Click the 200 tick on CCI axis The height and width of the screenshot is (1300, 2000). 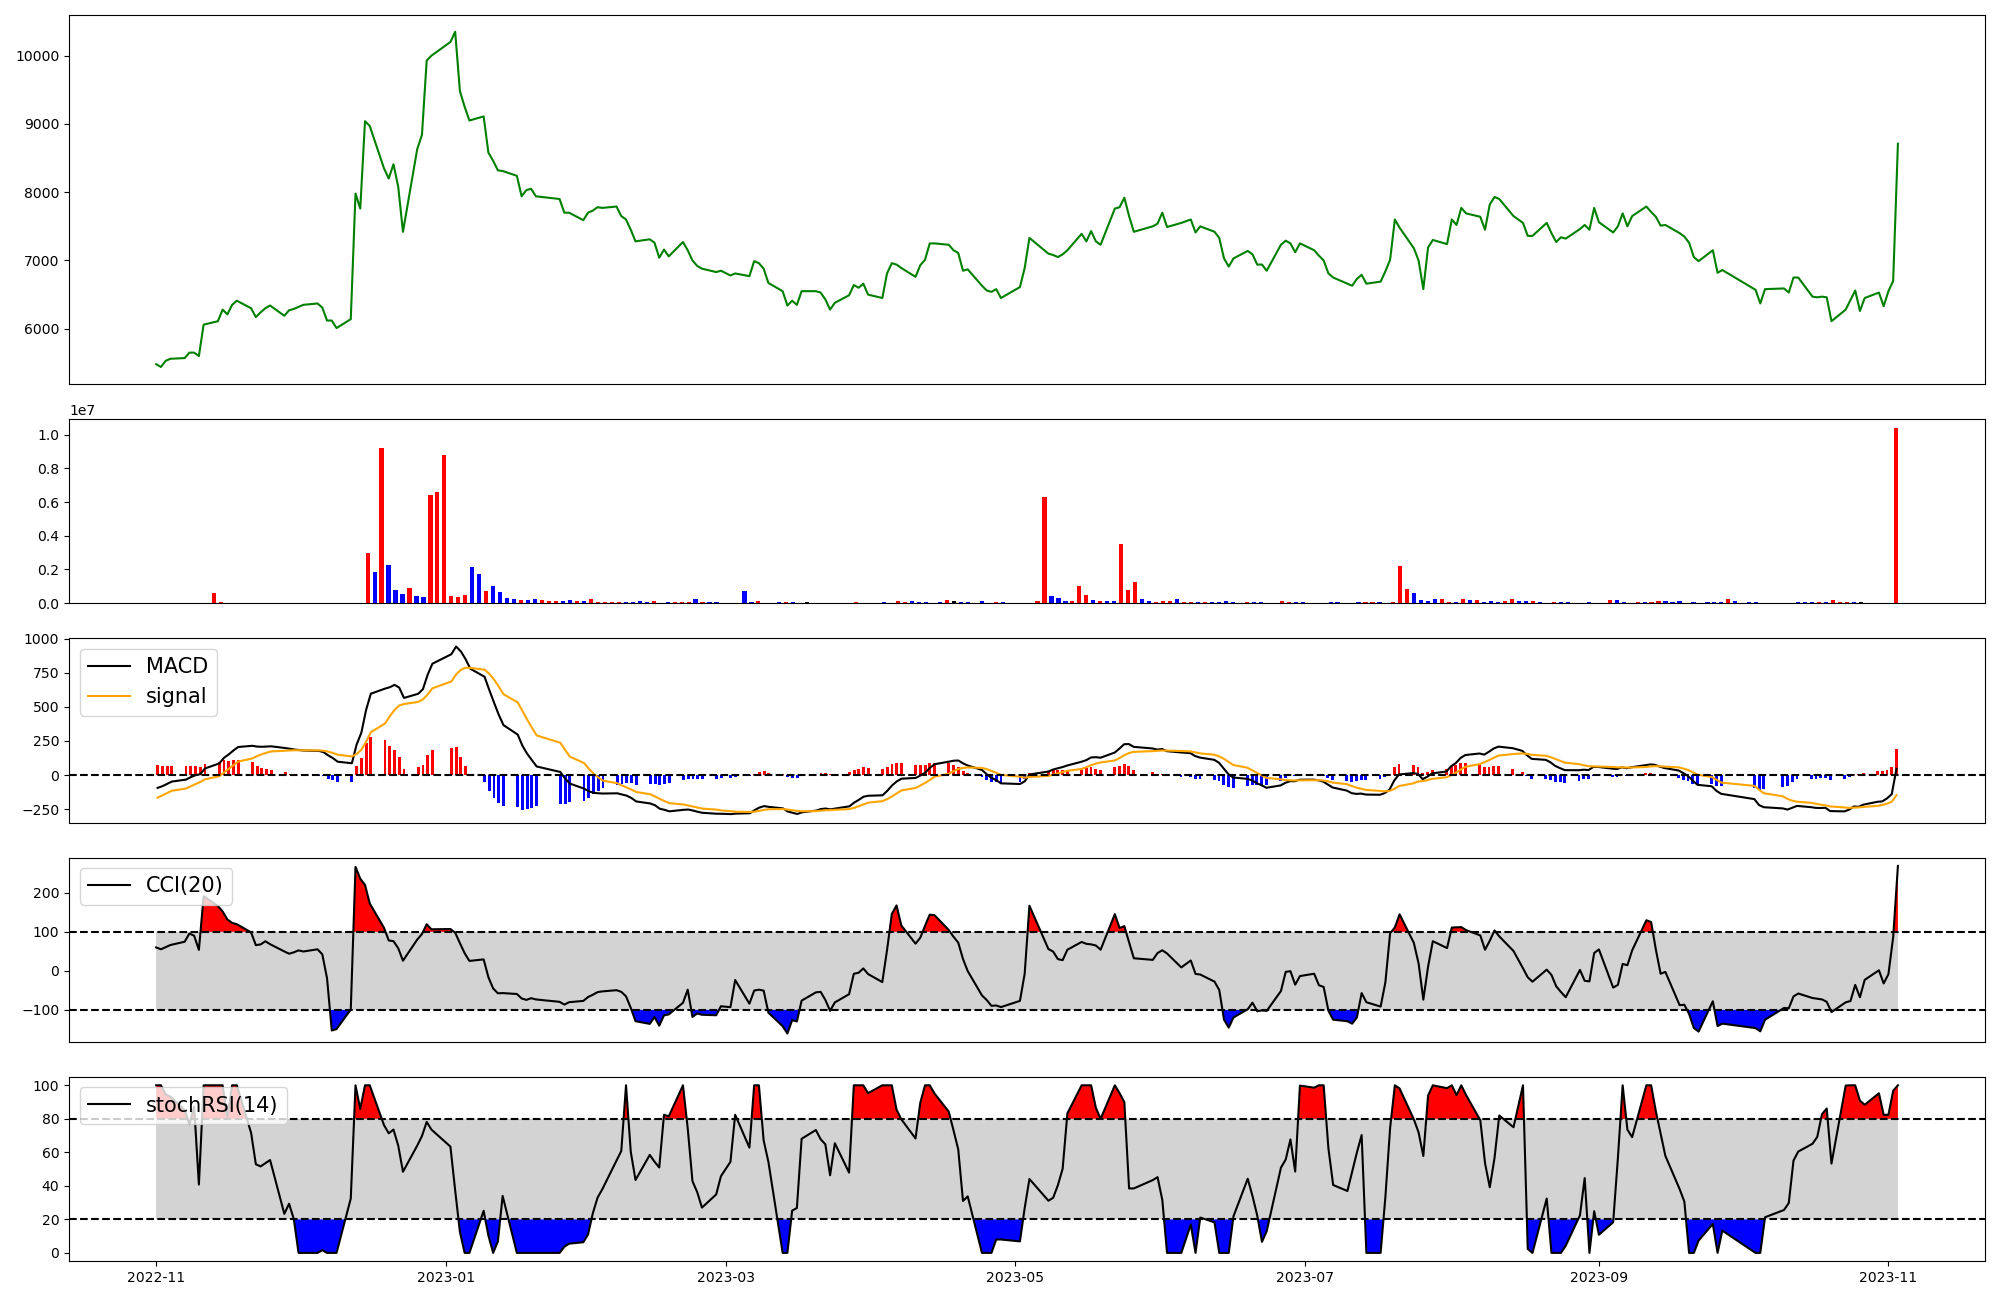pos(47,893)
